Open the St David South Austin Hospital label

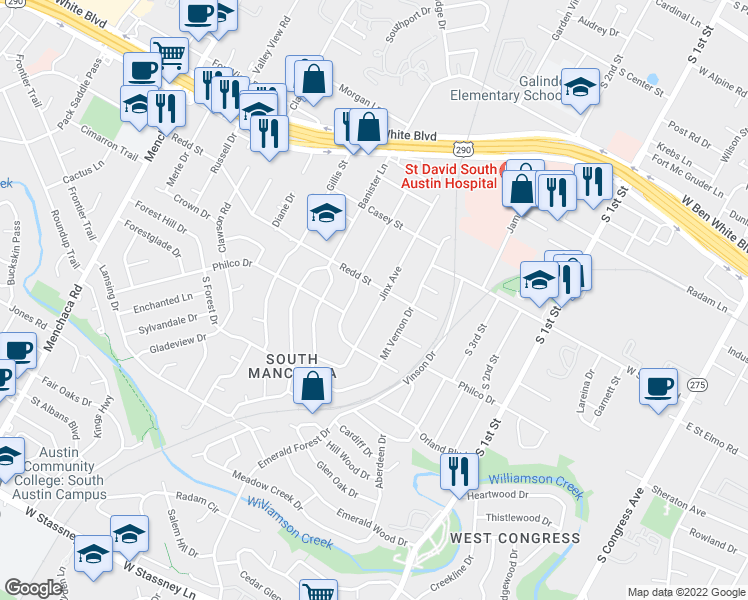(449, 176)
